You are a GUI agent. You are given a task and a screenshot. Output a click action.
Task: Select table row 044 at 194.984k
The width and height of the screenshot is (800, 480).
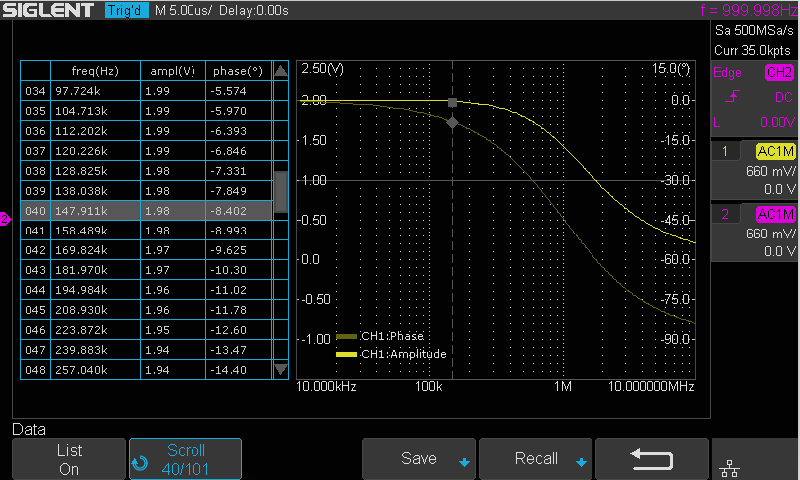coord(146,290)
